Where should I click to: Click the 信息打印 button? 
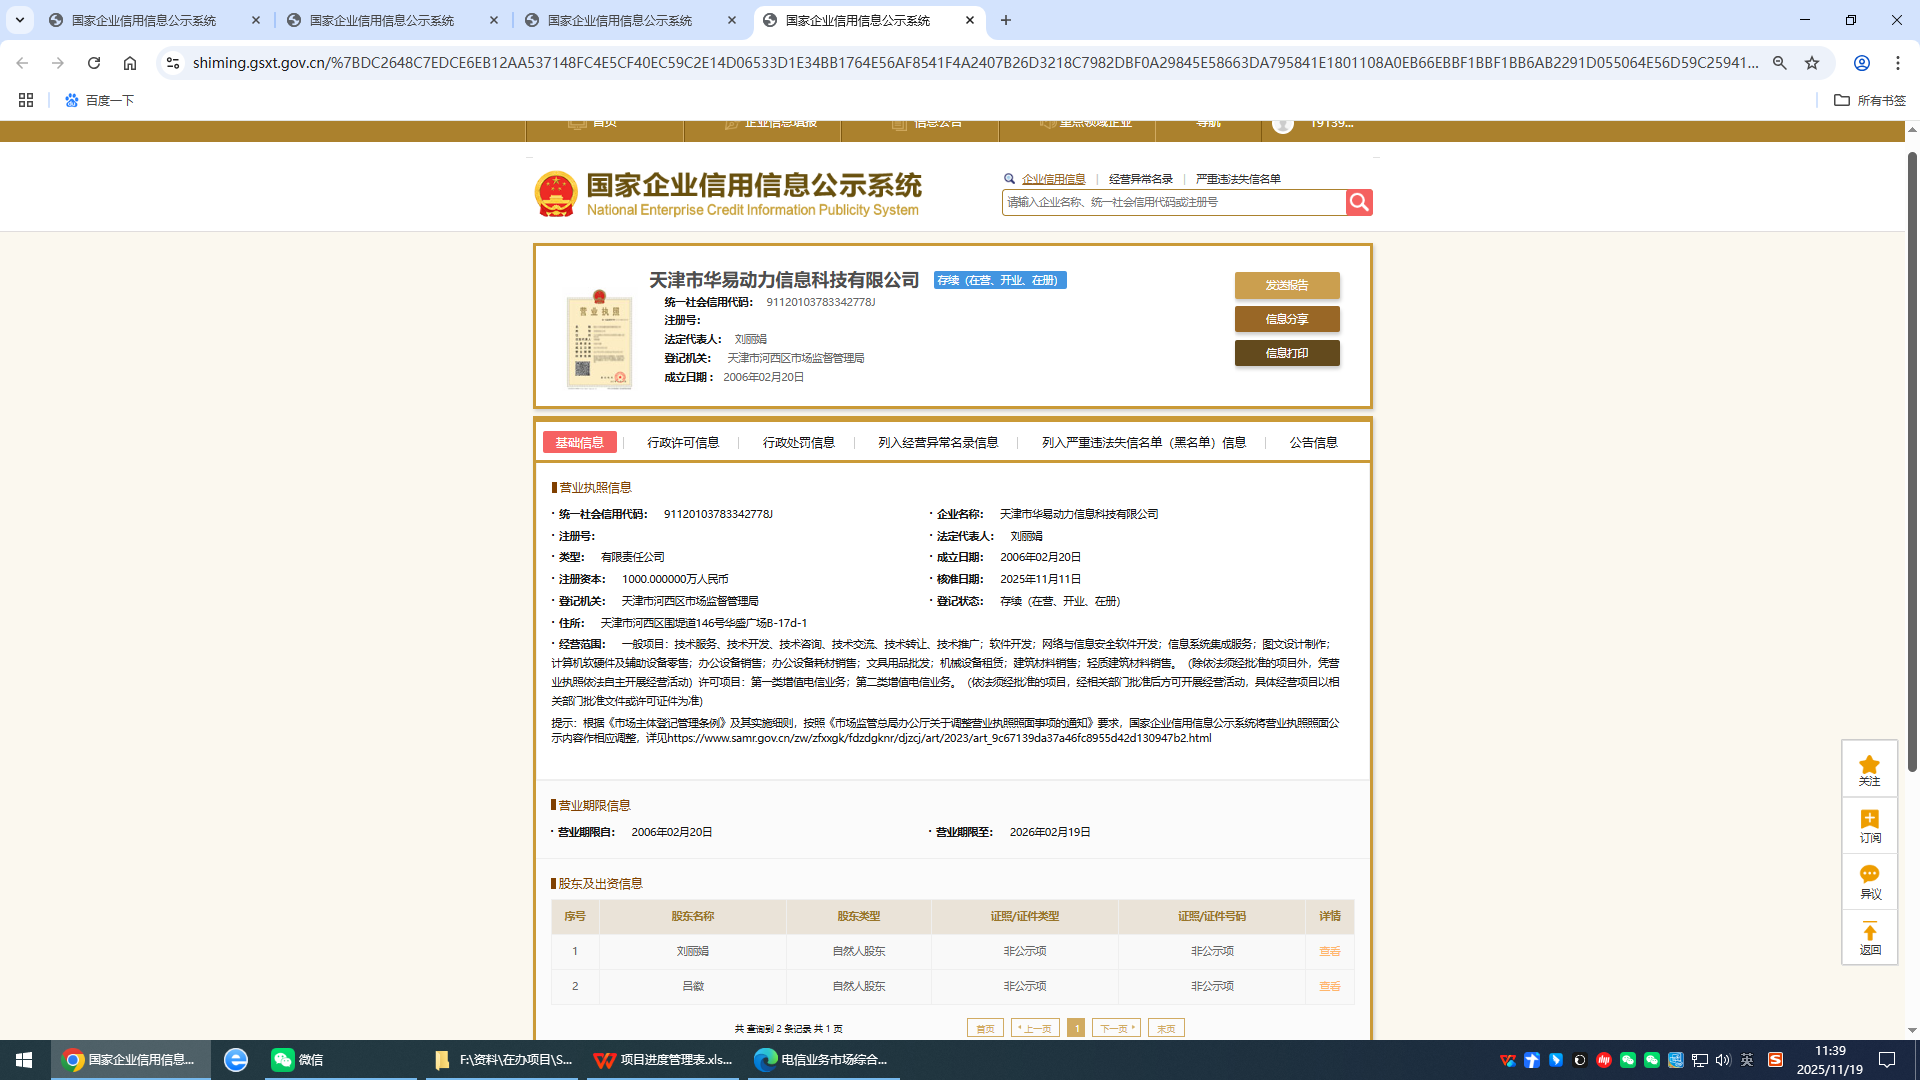[1286, 353]
